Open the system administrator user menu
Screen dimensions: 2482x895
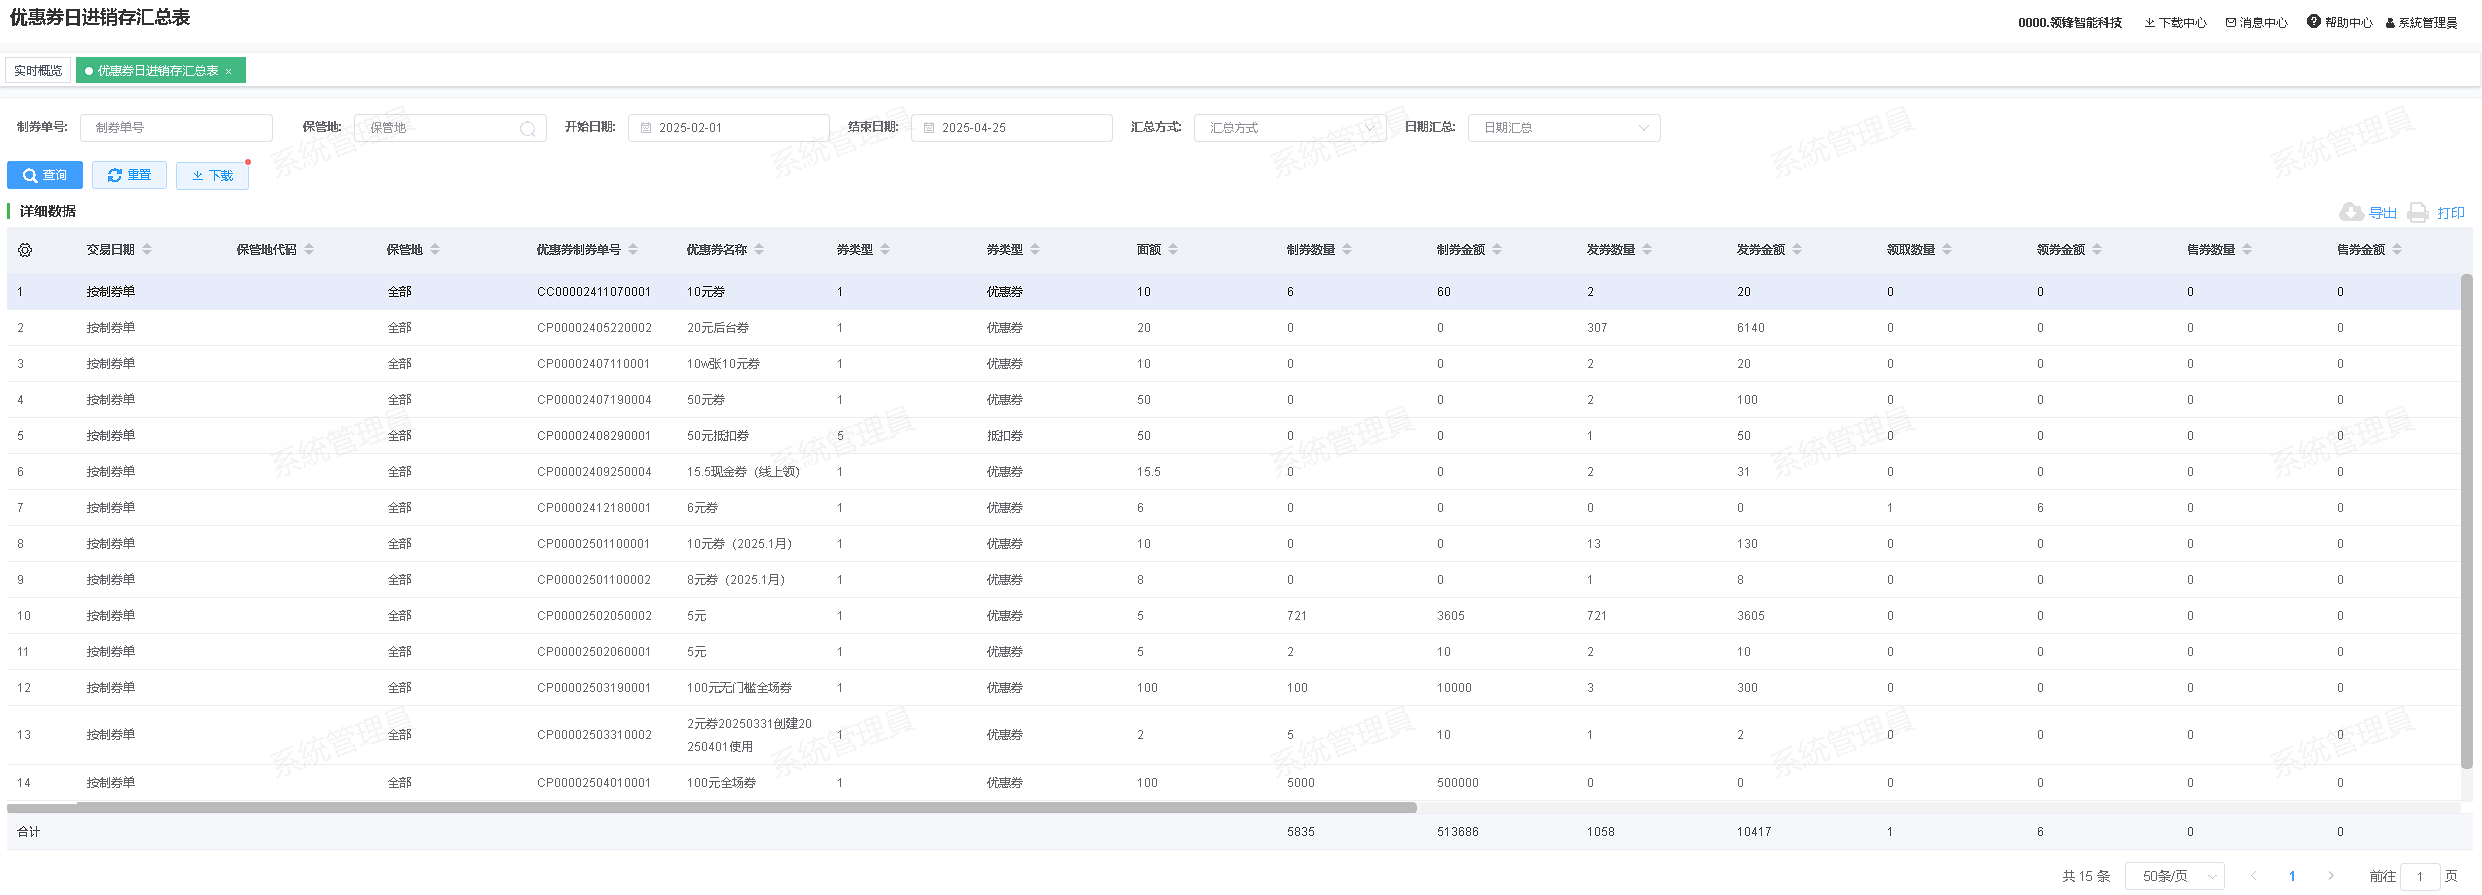(x=2421, y=22)
